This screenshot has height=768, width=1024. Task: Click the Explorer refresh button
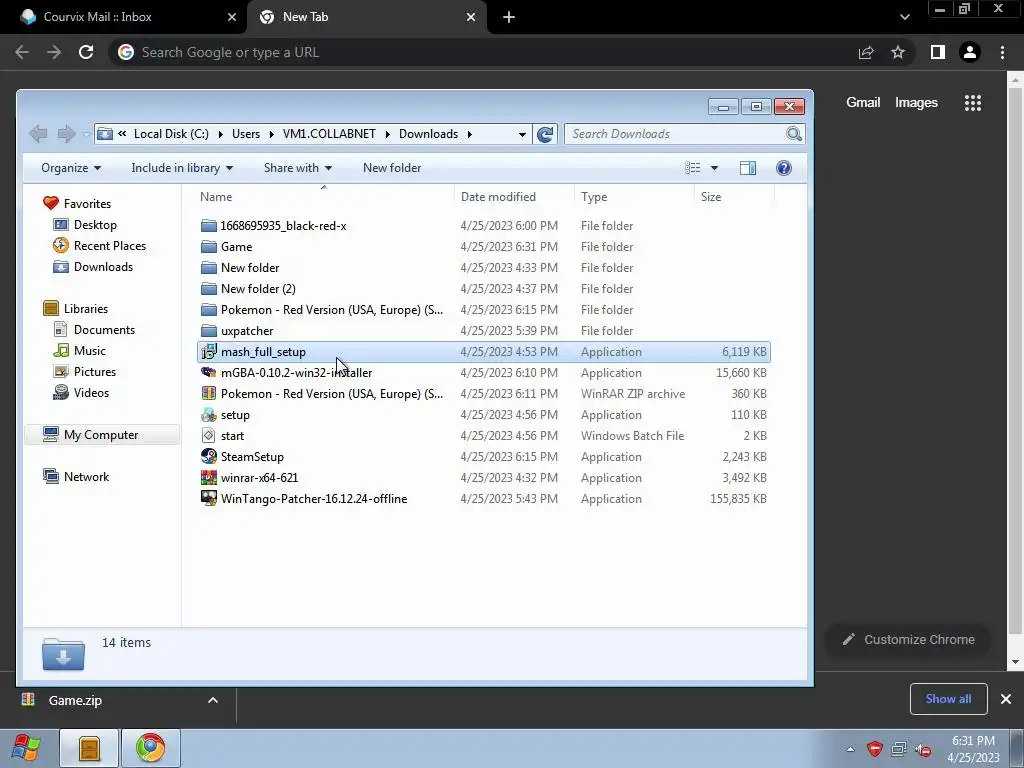545,134
